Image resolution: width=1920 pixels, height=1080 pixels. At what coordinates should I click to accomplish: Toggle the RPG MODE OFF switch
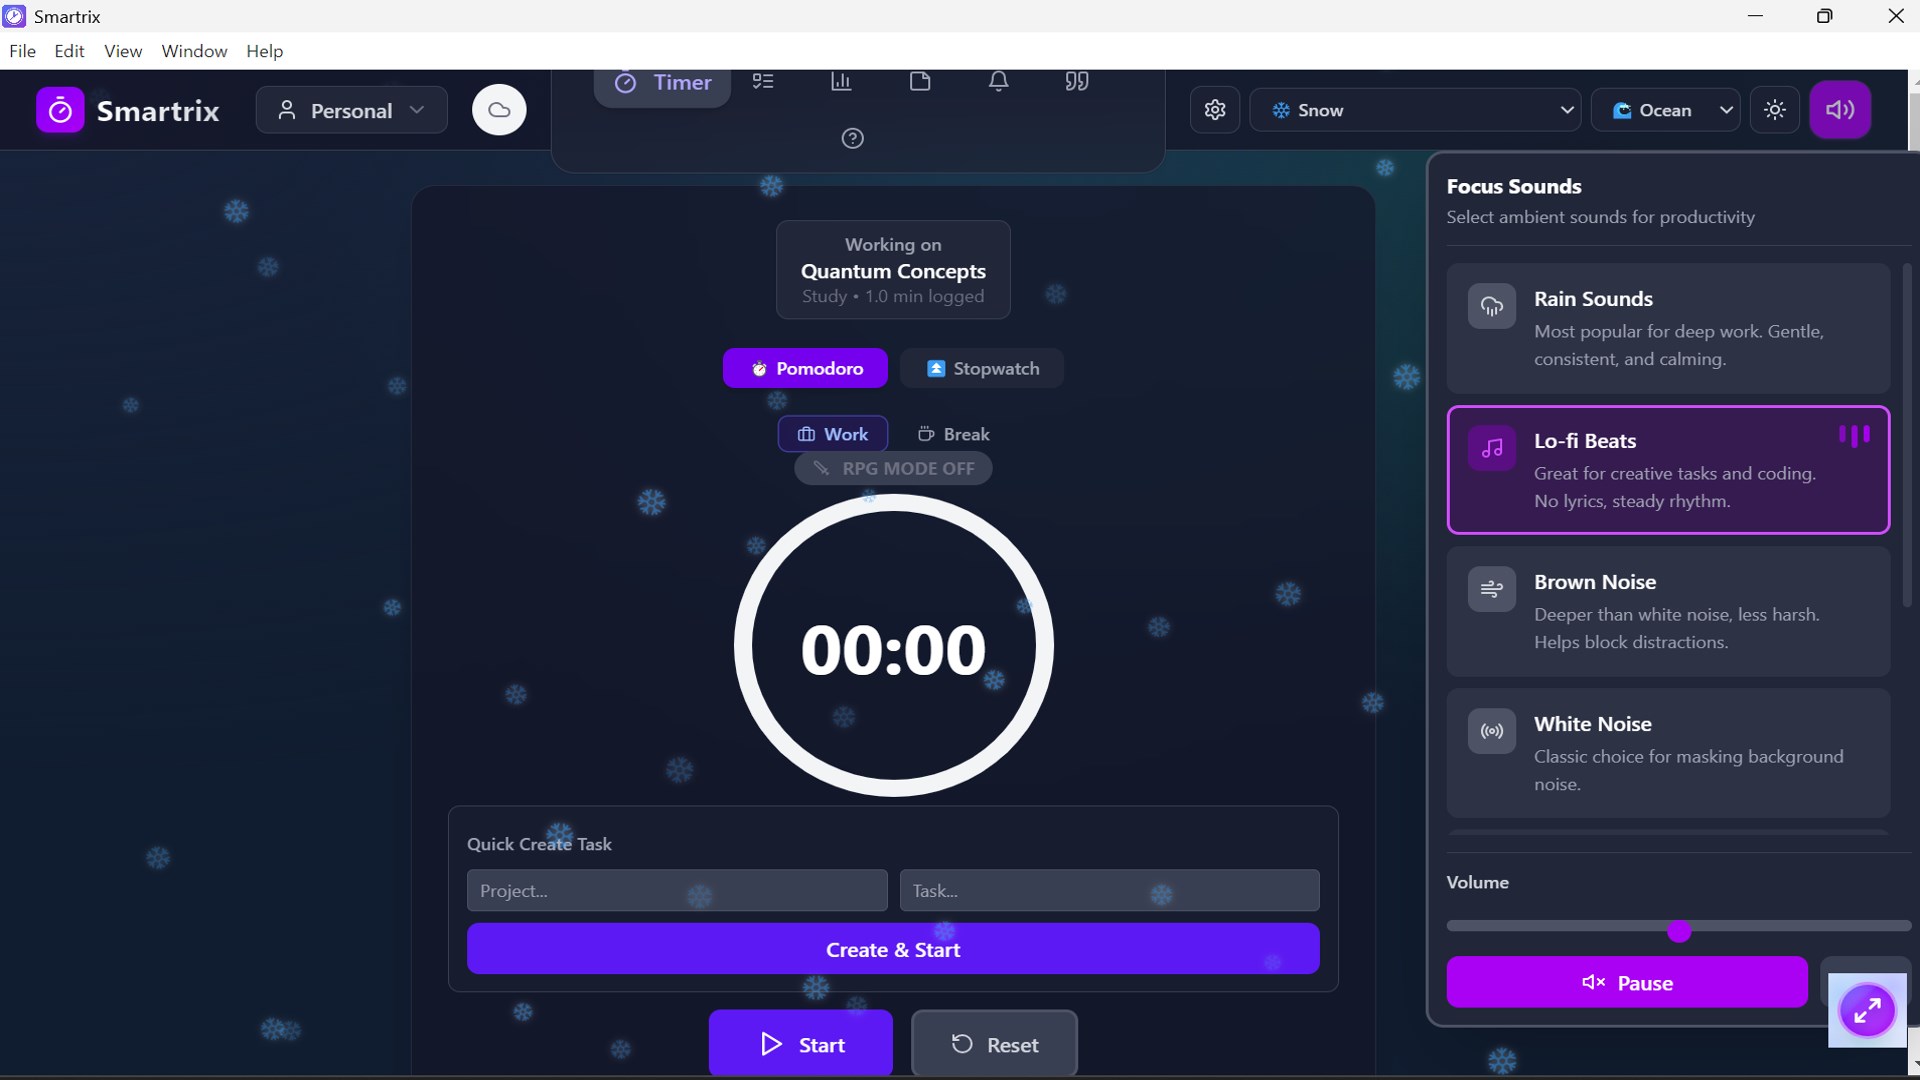893,468
